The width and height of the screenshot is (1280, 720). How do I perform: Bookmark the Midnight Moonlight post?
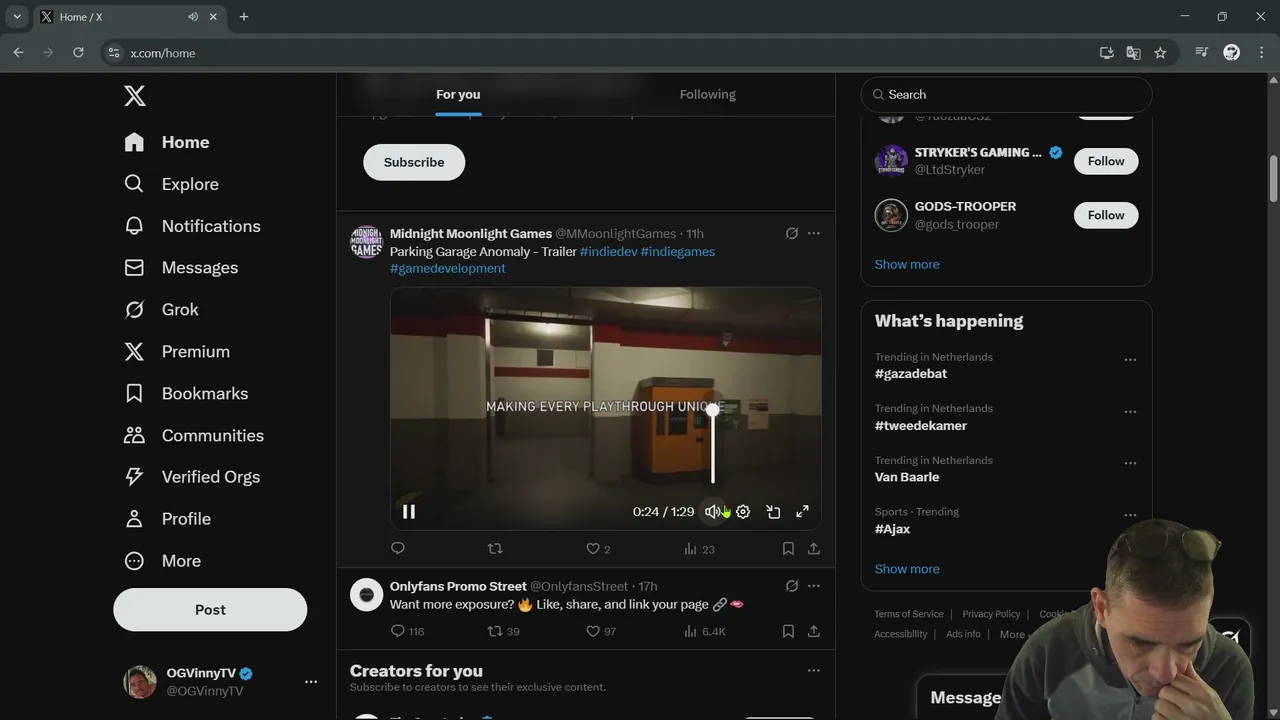click(x=788, y=549)
